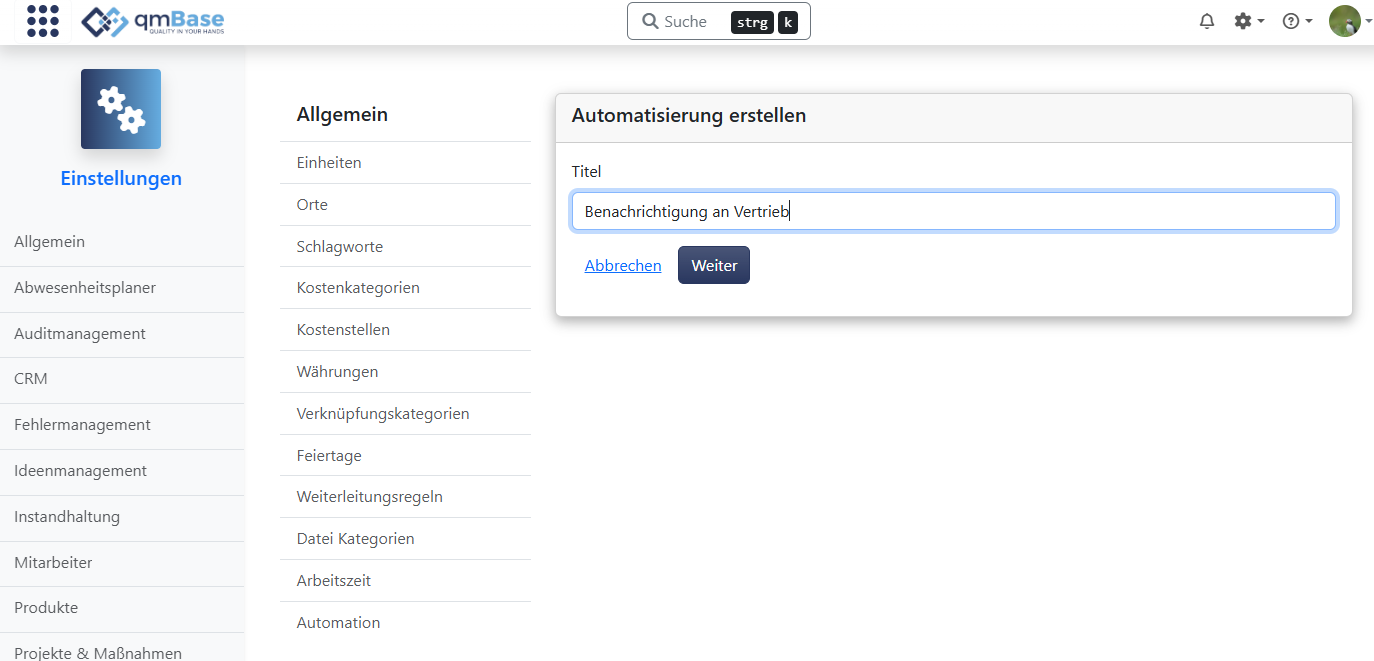The height and width of the screenshot is (661, 1374).
Task: Click the Einstellungen gears tile icon
Action: [120, 108]
